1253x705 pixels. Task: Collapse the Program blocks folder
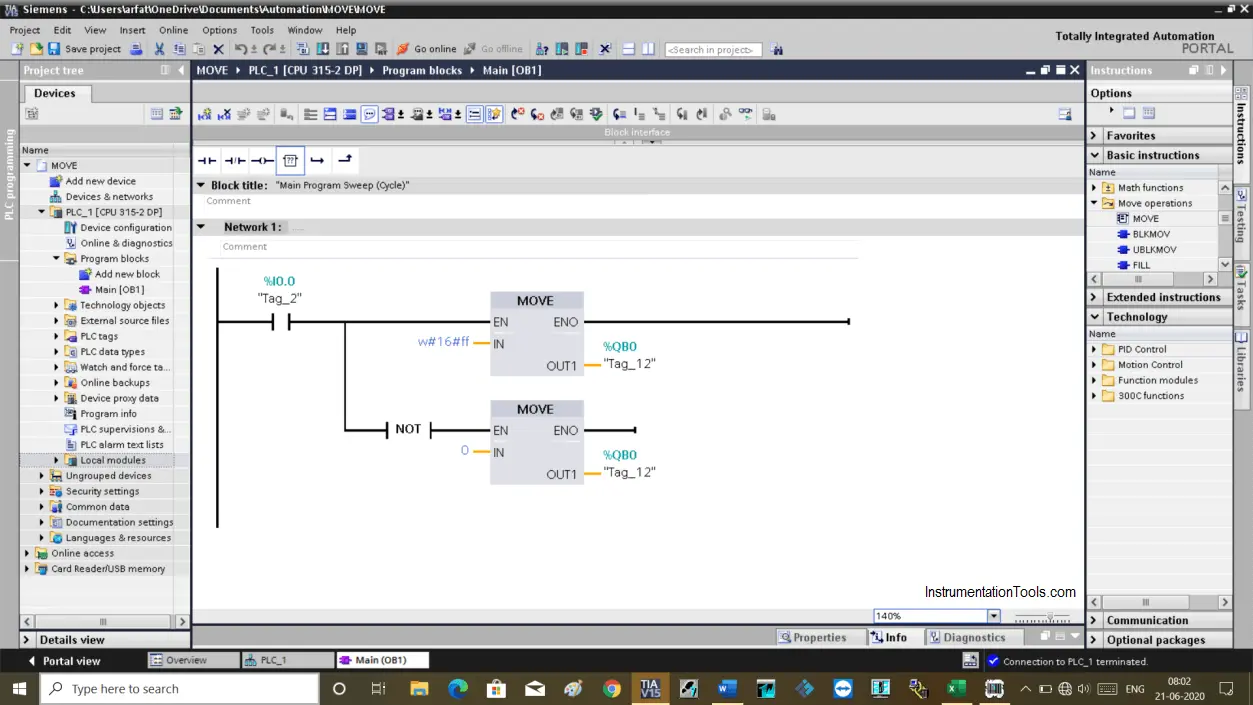[57, 258]
